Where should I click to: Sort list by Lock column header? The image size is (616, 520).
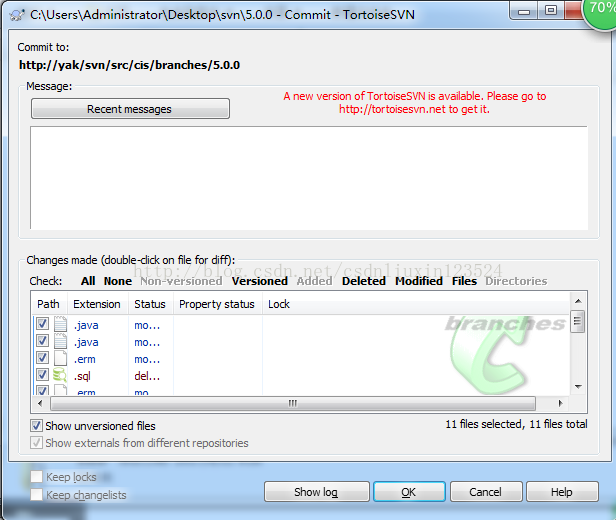point(279,304)
